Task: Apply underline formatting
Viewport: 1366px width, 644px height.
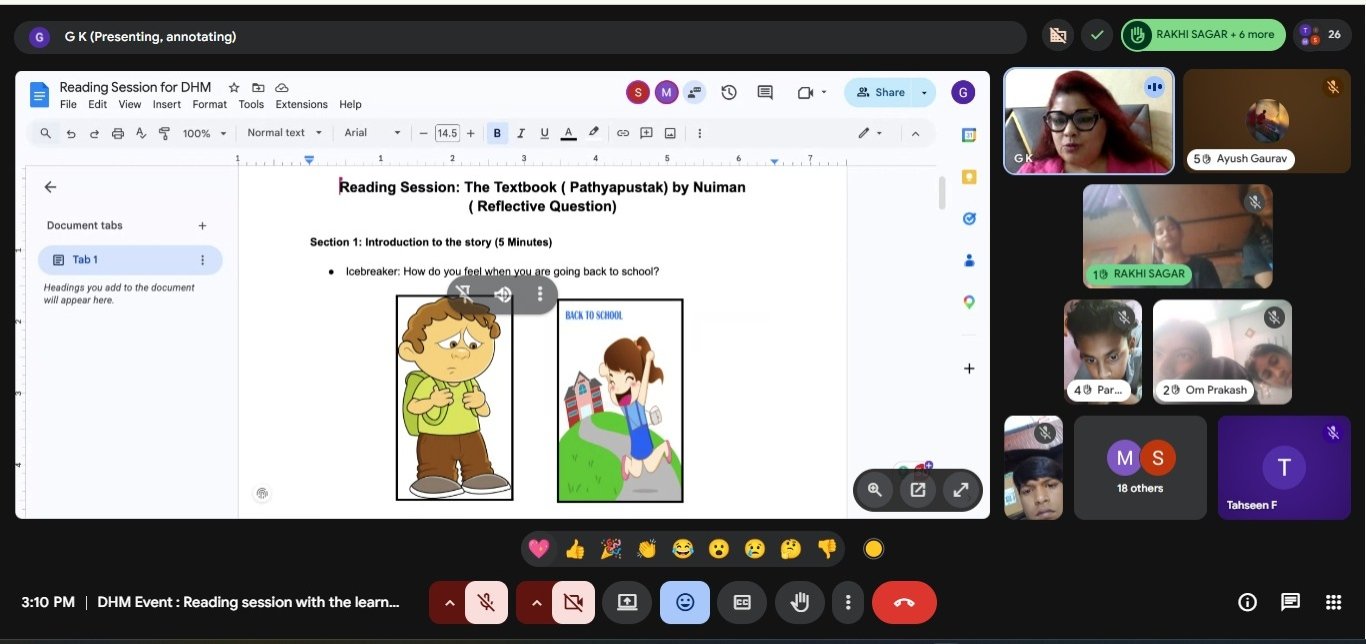Action: 544,133
